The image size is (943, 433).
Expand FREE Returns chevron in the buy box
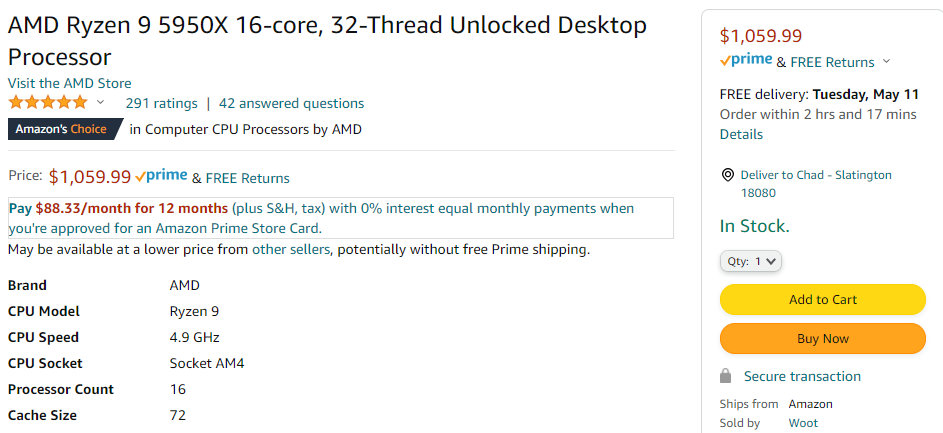pos(887,62)
